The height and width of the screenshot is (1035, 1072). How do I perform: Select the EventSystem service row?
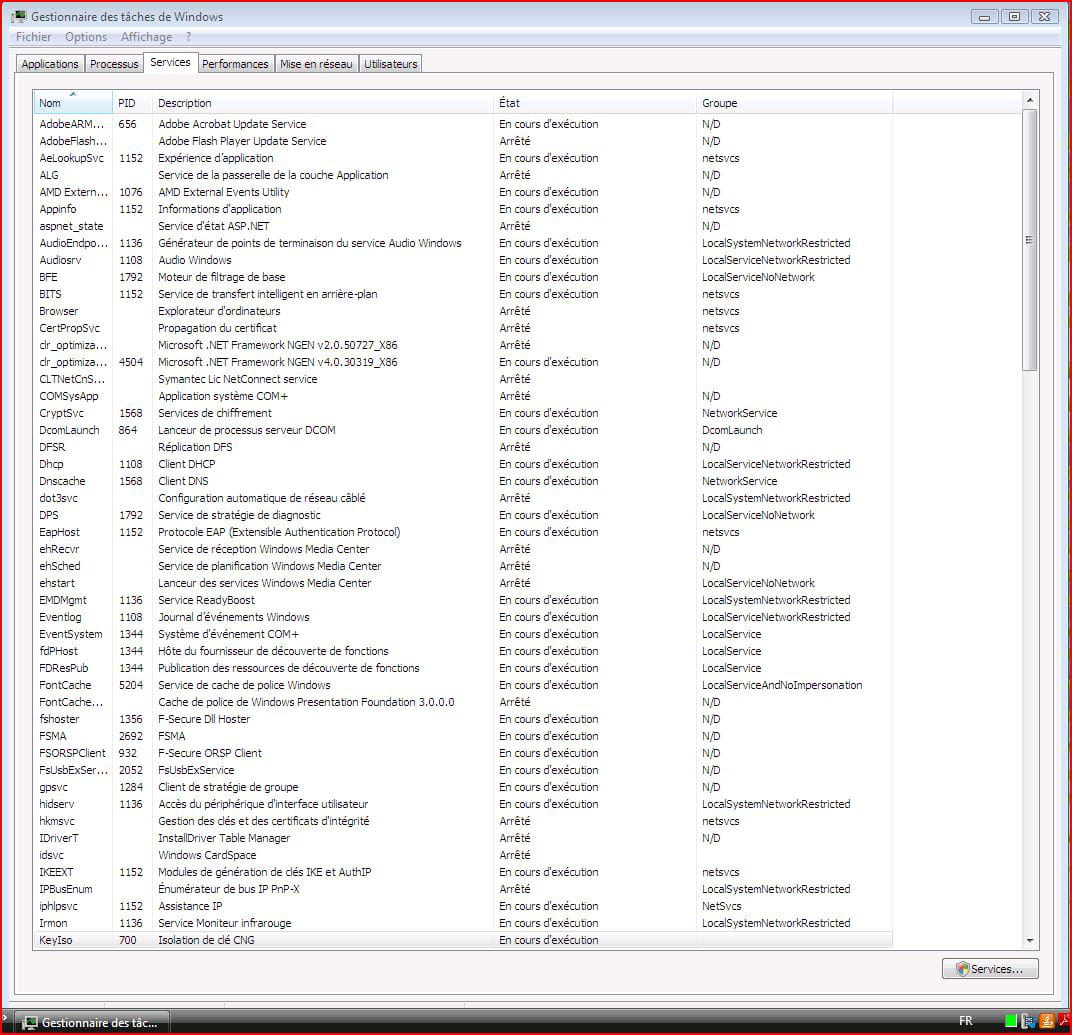coord(462,634)
